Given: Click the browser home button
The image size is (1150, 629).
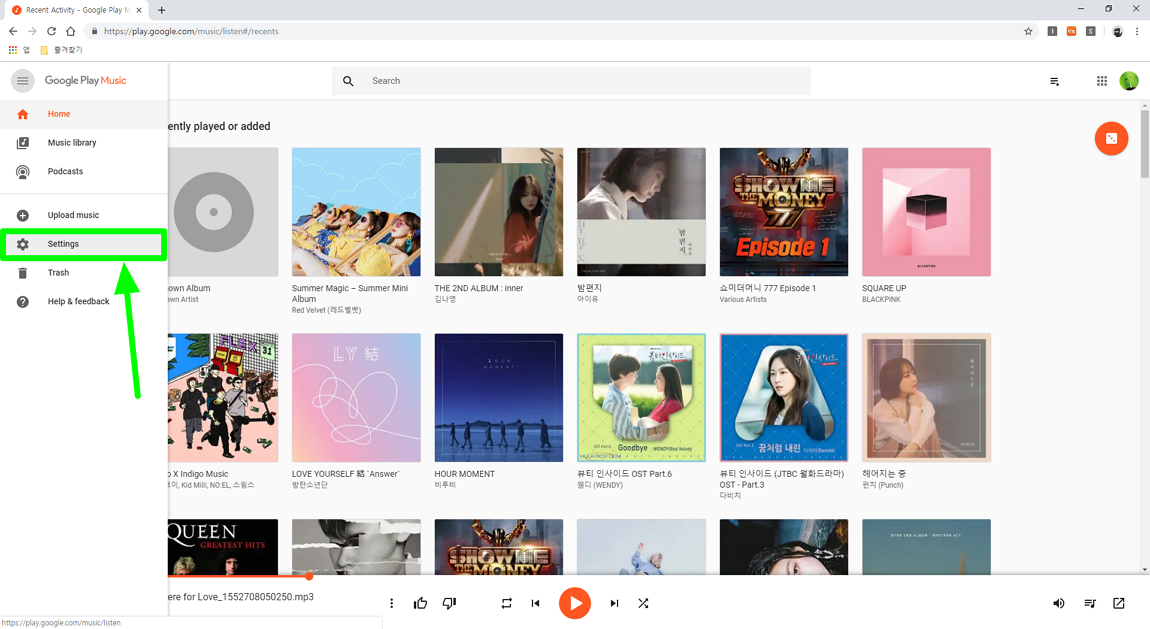Looking at the screenshot, I should click(70, 32).
